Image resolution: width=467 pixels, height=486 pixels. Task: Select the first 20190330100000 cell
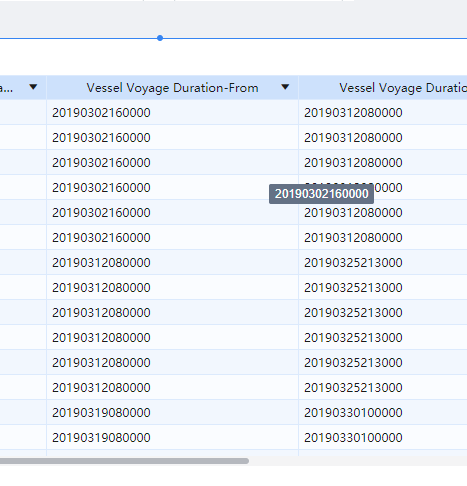click(x=383, y=413)
